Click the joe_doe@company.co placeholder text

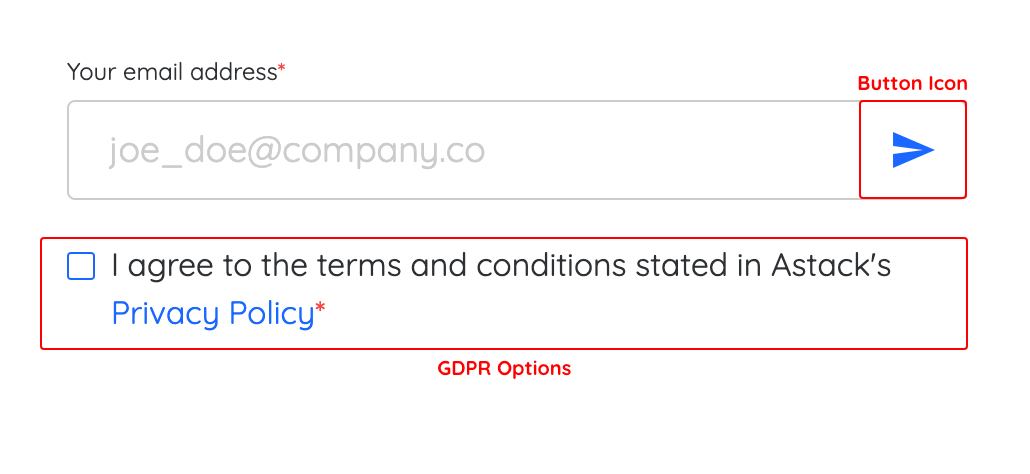[x=297, y=151]
